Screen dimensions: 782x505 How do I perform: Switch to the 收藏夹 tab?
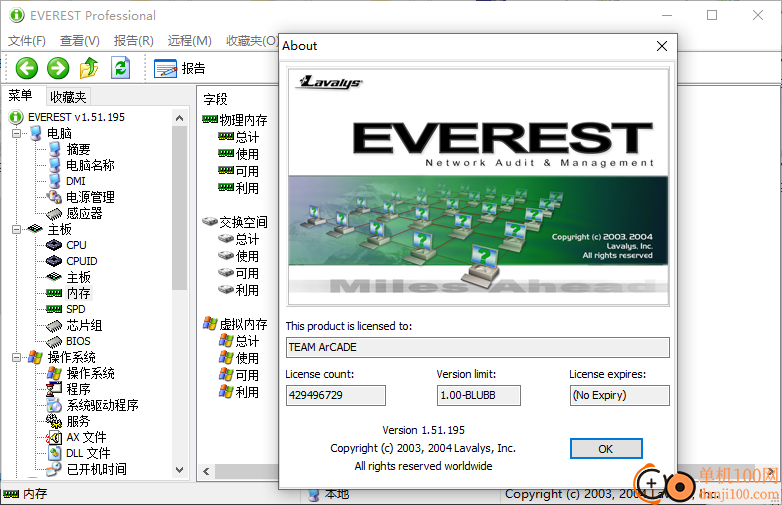tap(68, 97)
